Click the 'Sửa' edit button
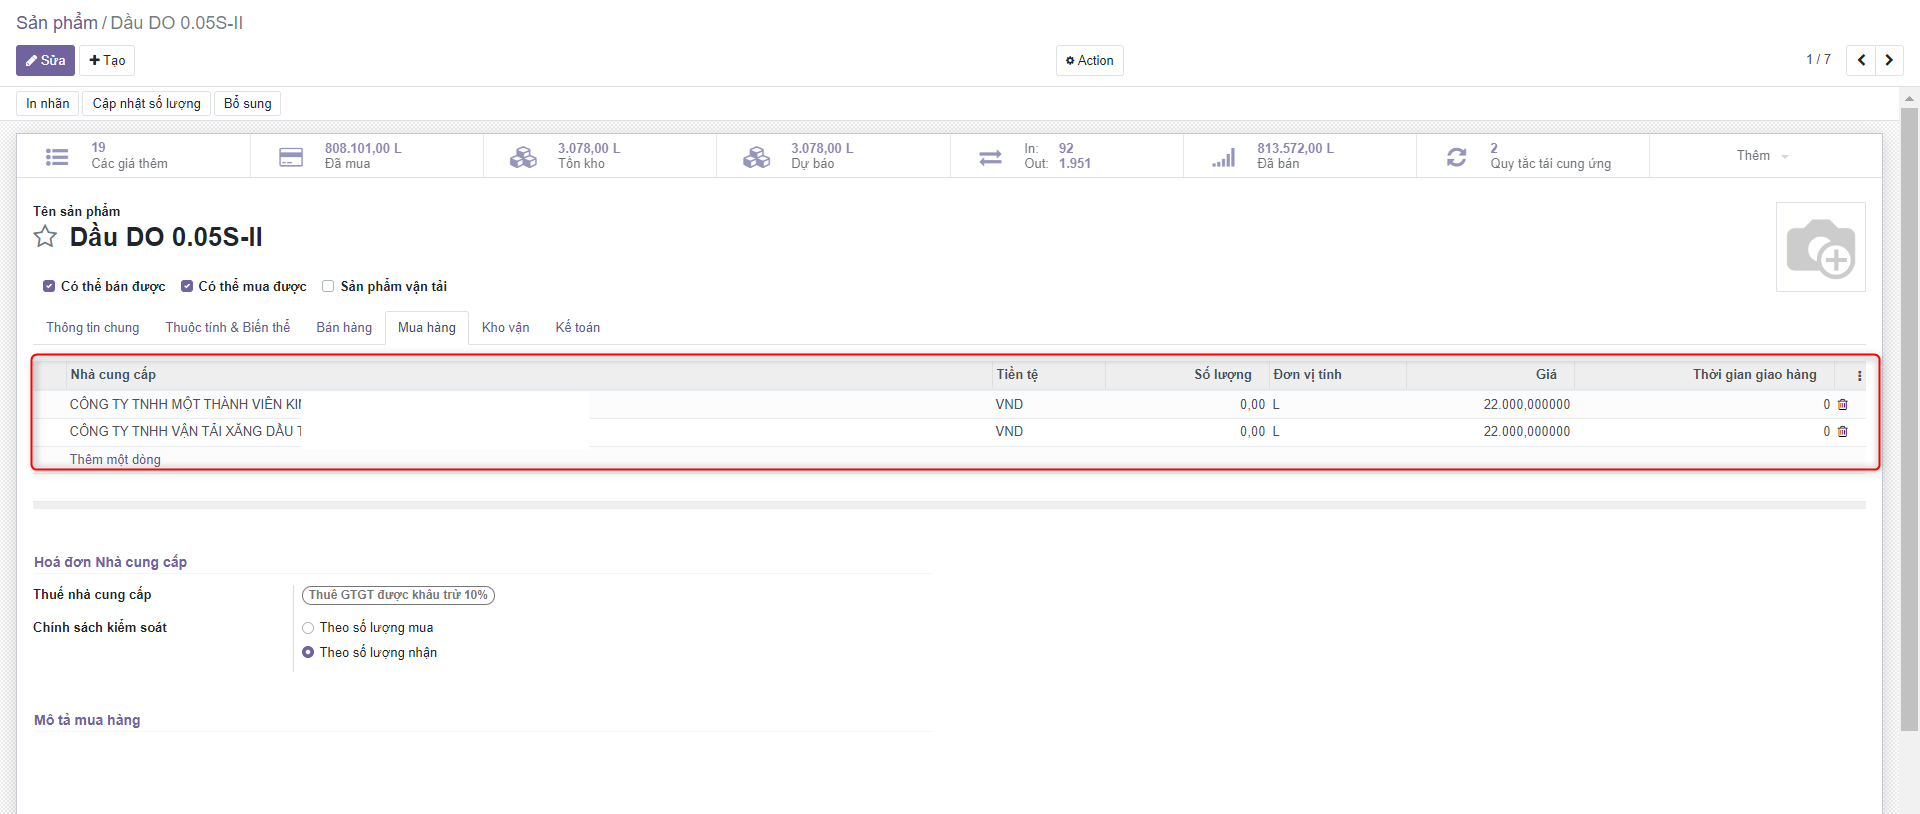1920x814 pixels. [x=45, y=61]
